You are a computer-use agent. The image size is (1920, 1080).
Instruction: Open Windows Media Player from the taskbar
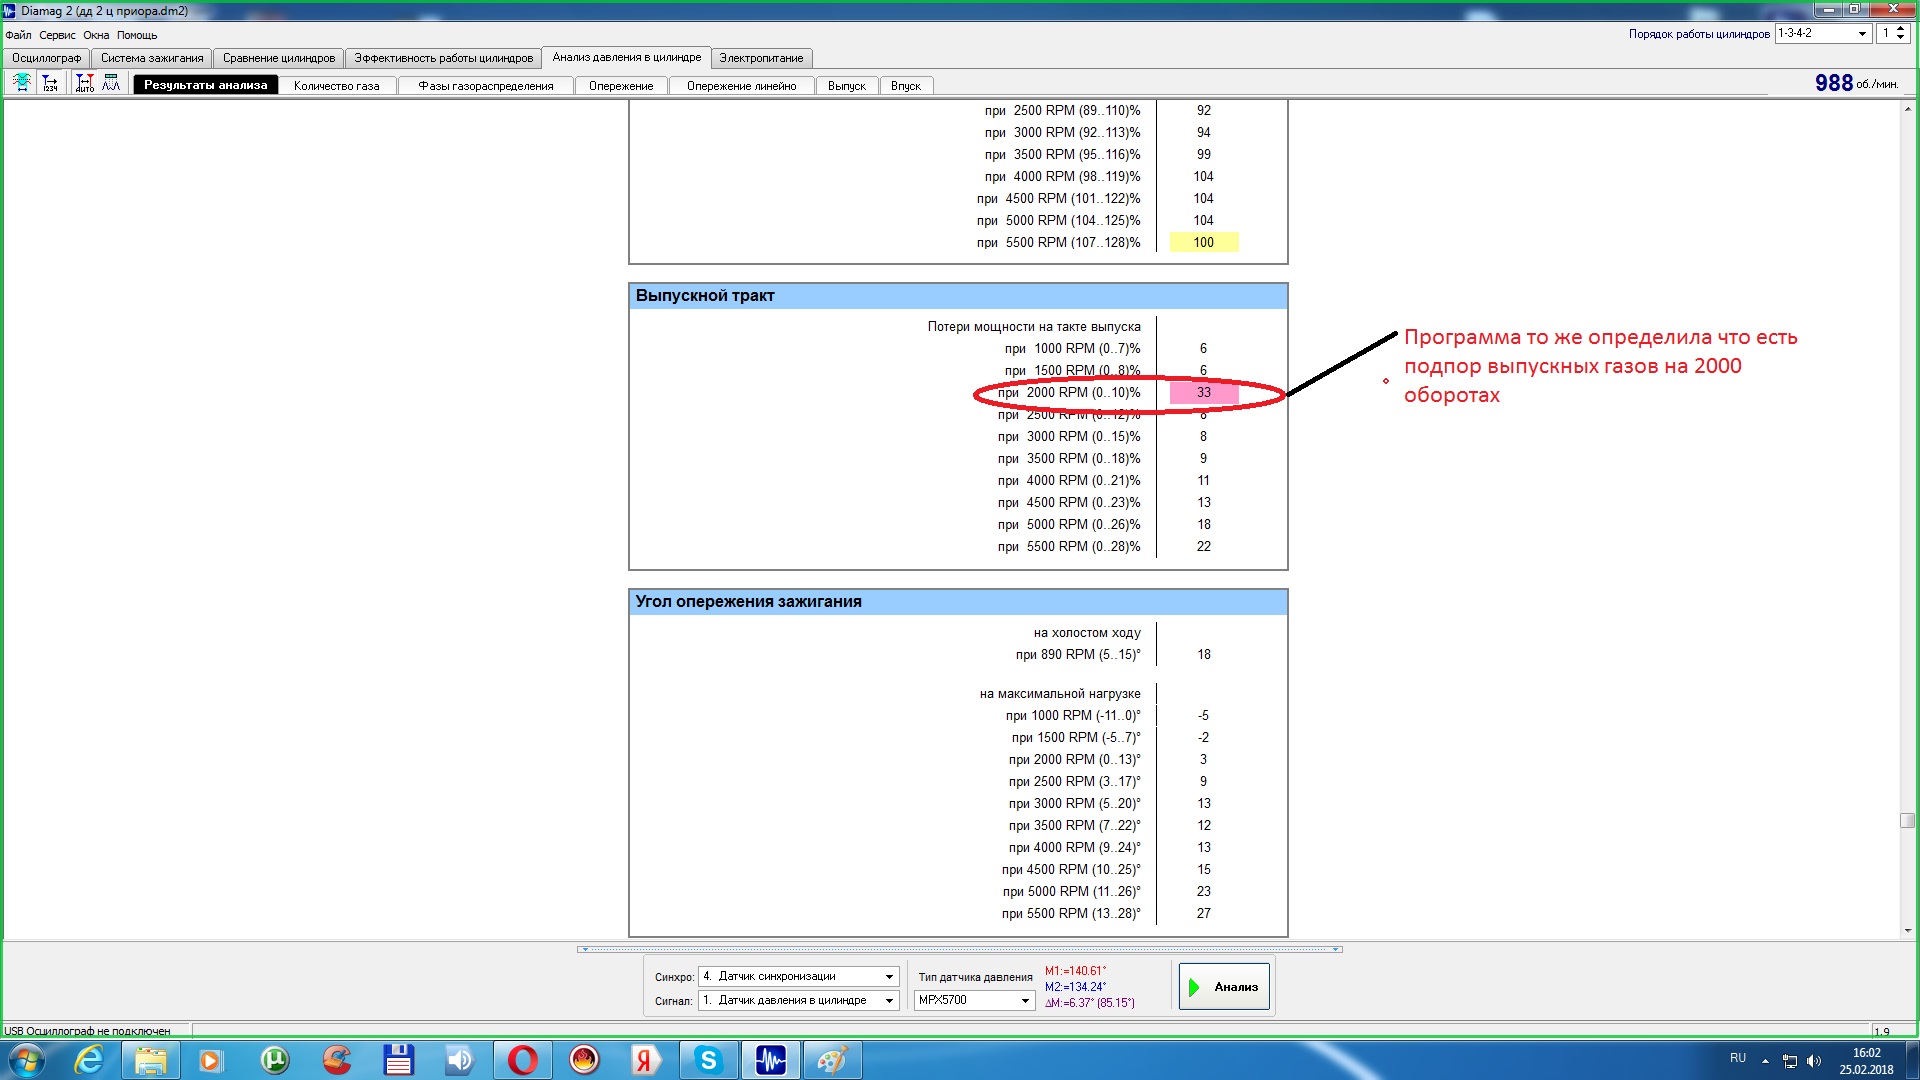(x=211, y=1060)
